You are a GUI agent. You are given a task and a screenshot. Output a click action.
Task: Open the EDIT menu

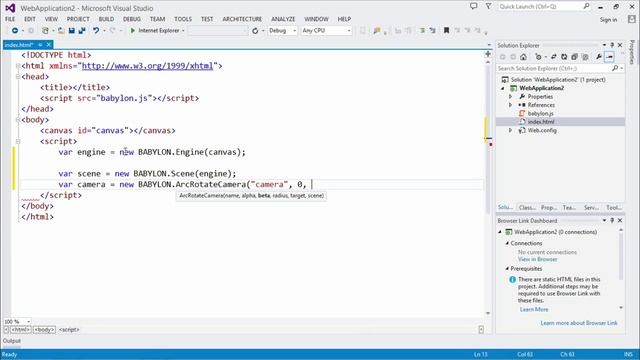click(x=30, y=19)
